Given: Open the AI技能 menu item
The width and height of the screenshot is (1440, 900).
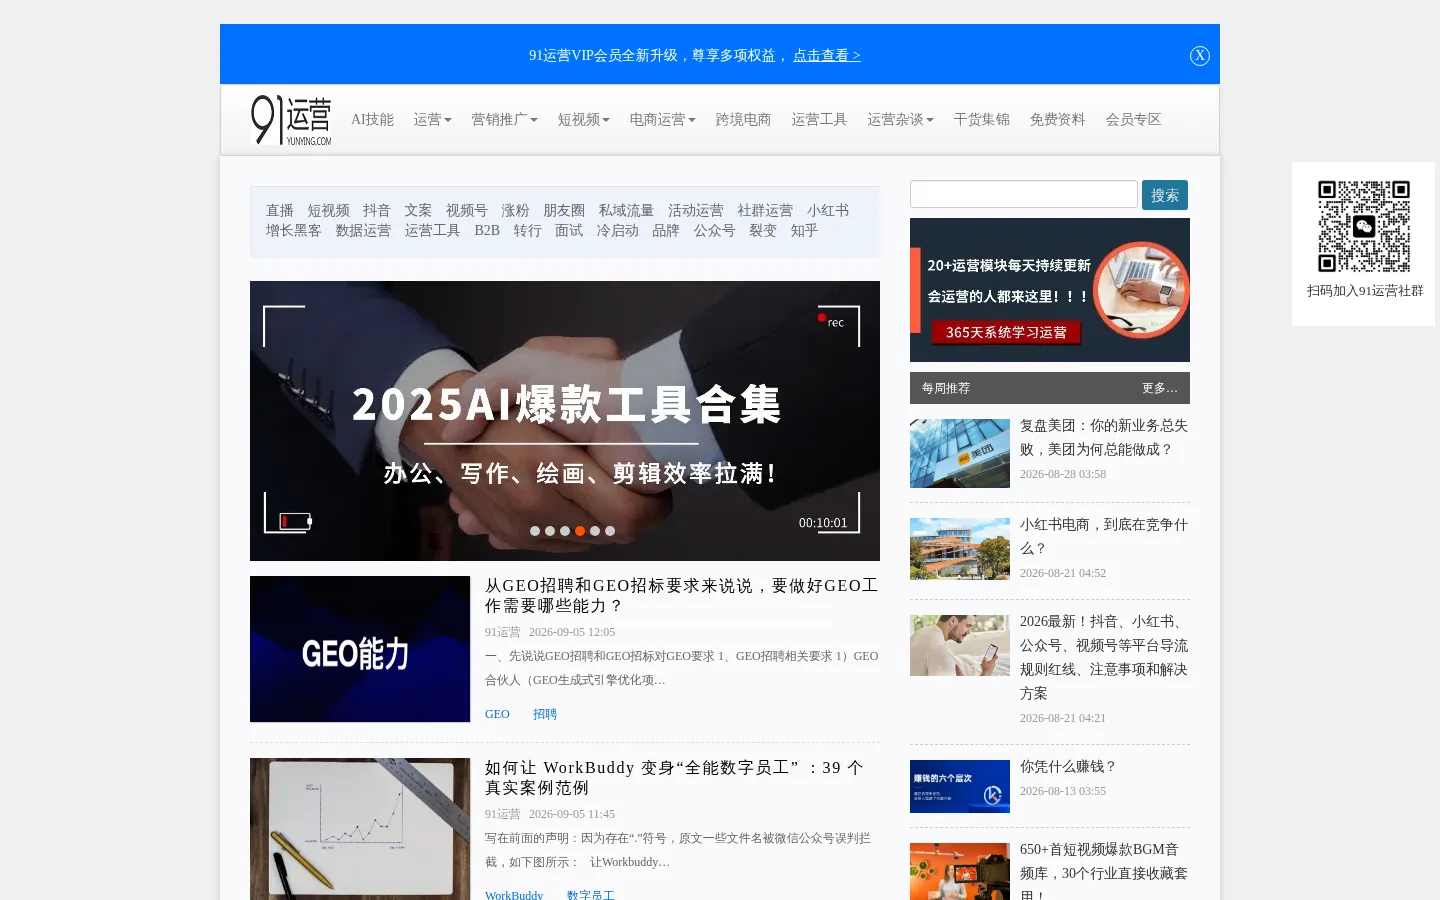Looking at the screenshot, I should (x=372, y=120).
